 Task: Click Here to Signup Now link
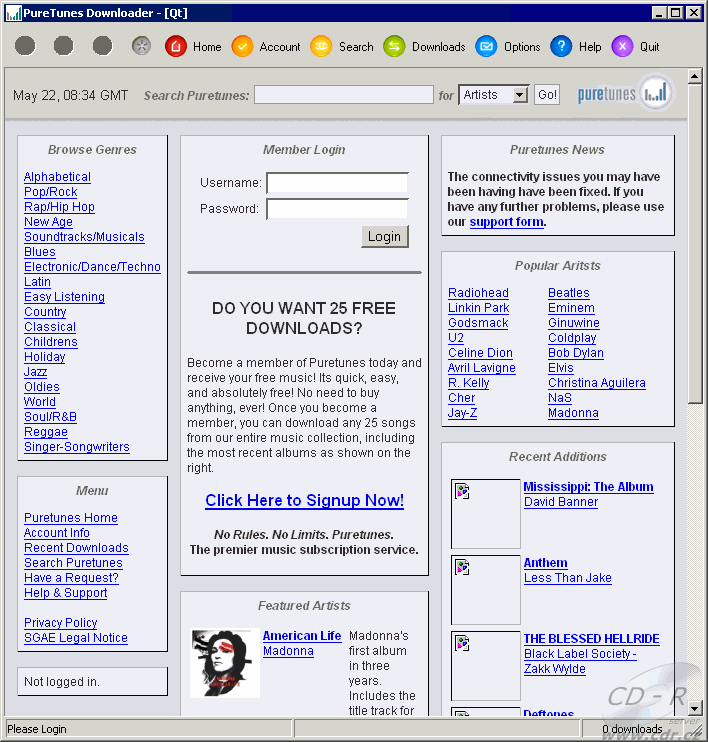point(304,500)
